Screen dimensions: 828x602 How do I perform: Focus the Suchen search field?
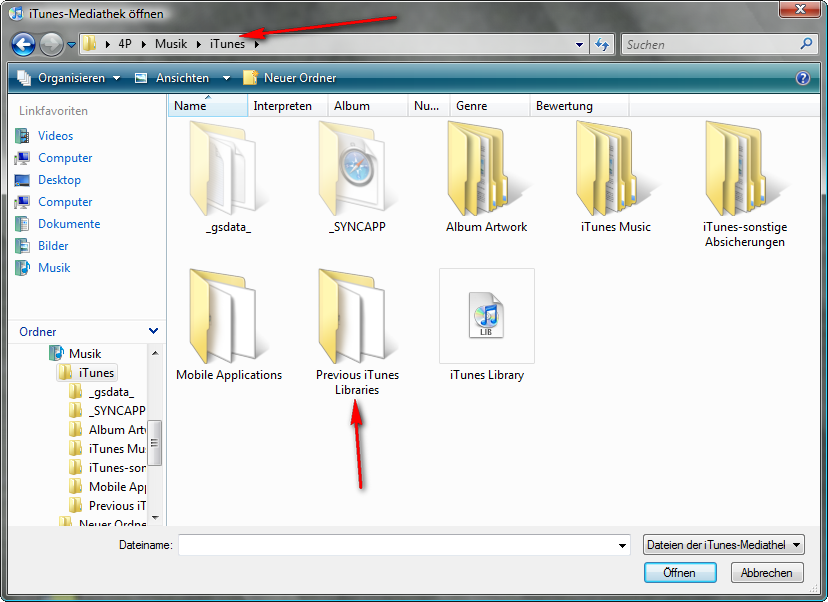click(711, 44)
